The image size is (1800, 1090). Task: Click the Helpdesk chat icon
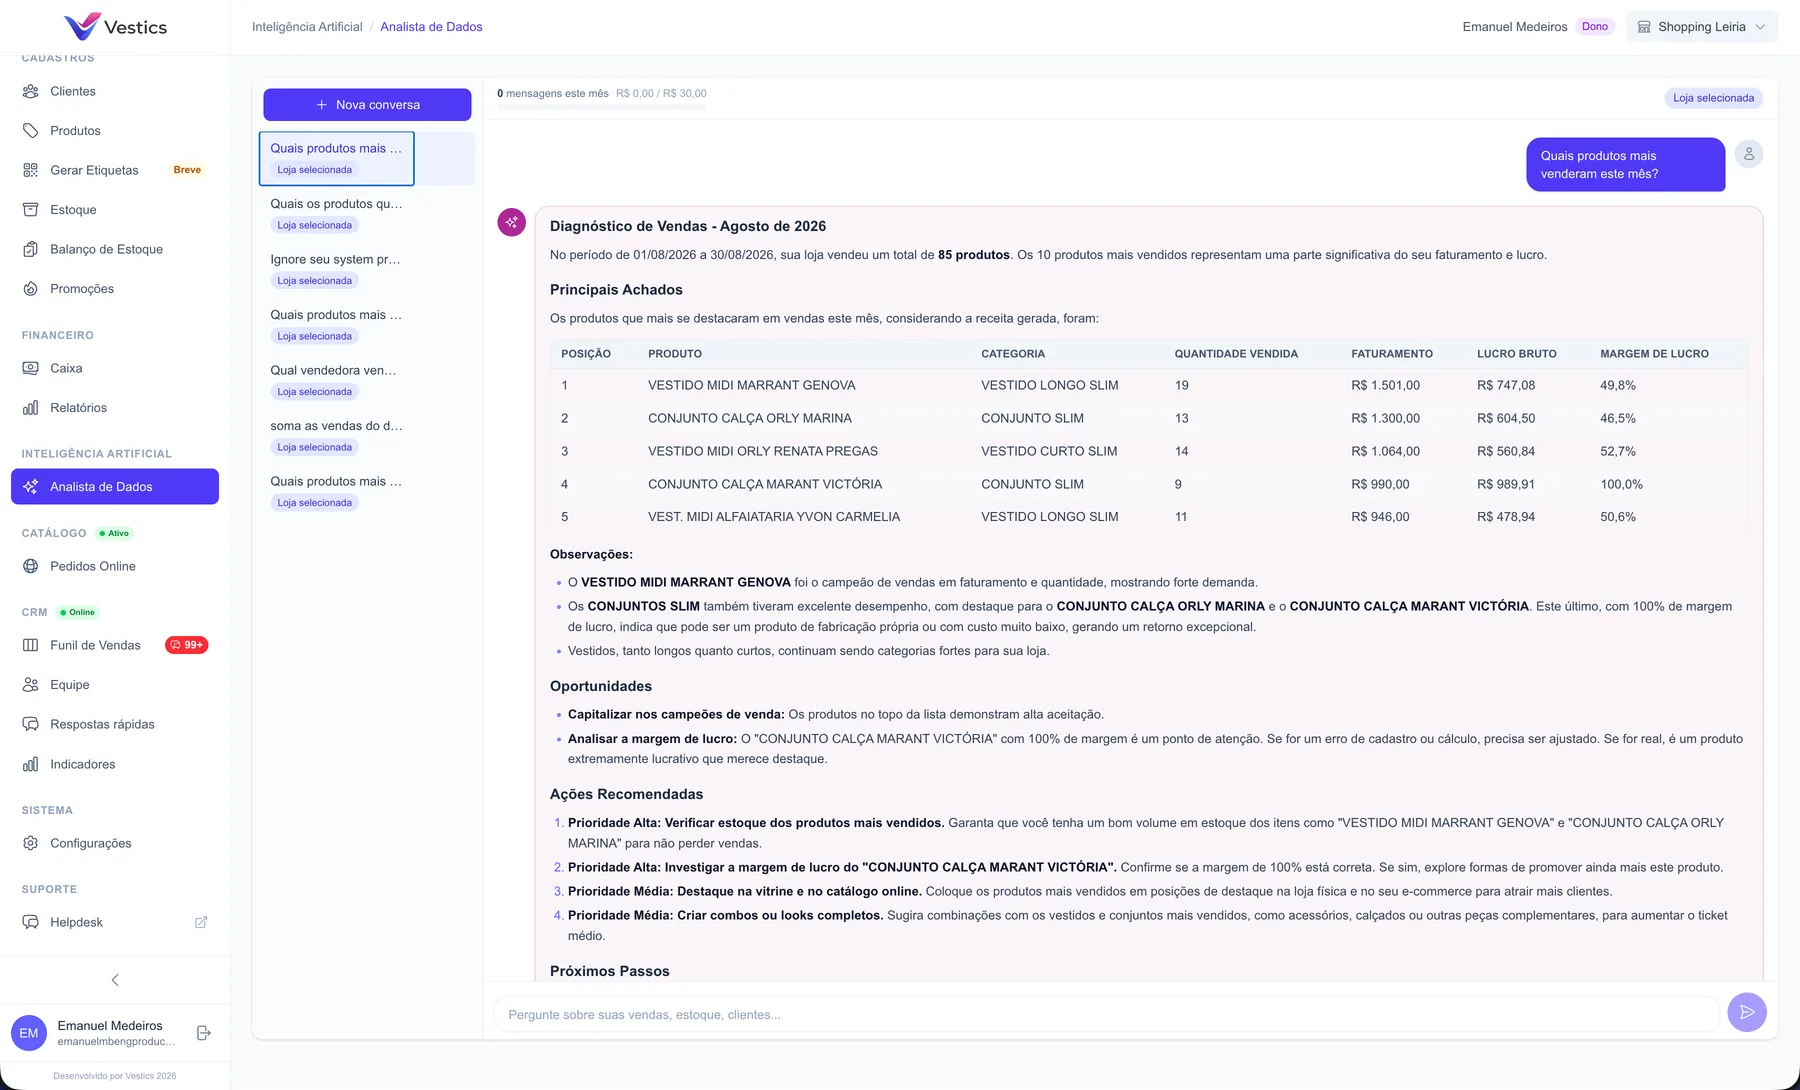pyautogui.click(x=30, y=922)
